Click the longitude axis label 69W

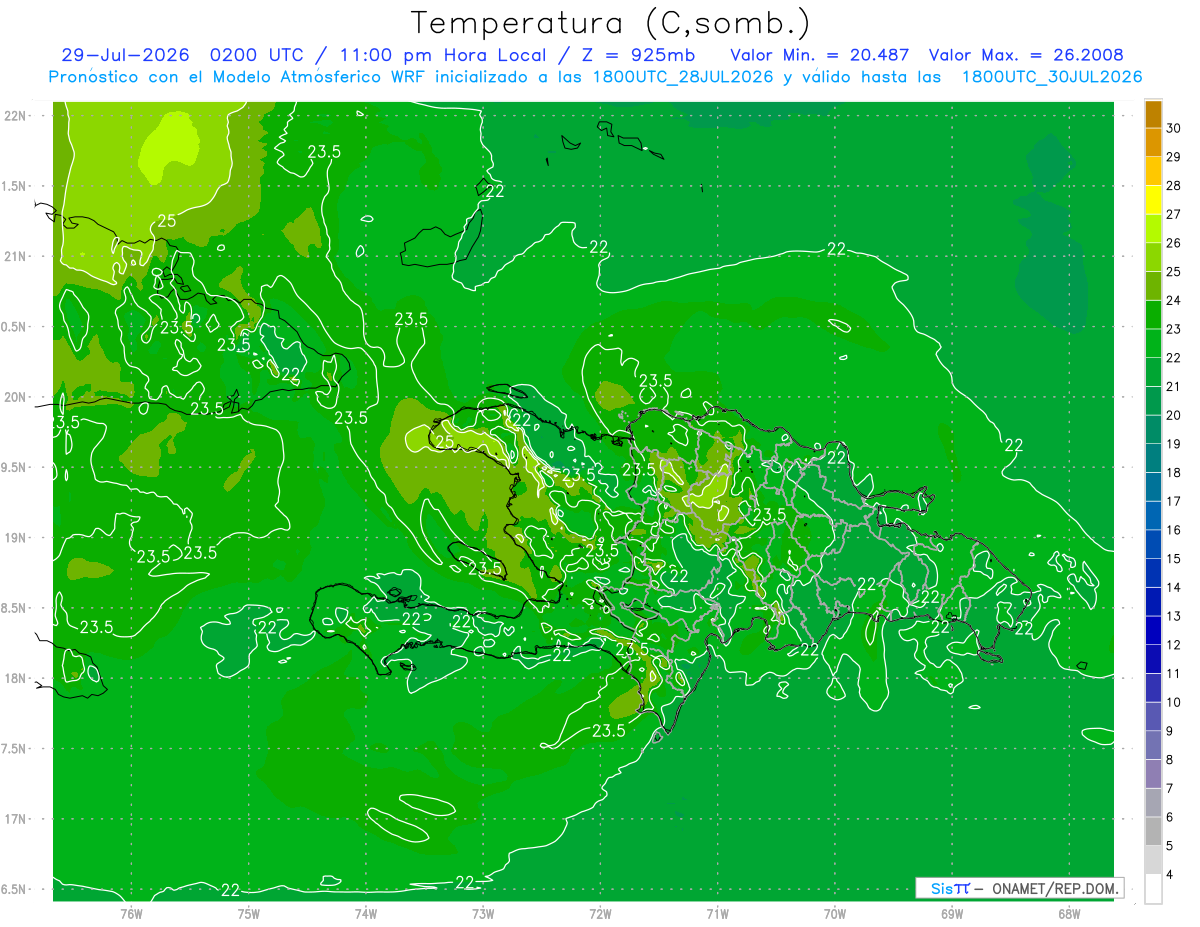(x=952, y=913)
